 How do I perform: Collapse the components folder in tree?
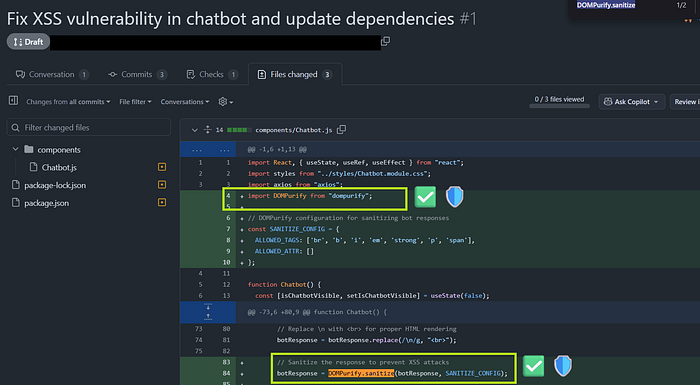pos(15,149)
